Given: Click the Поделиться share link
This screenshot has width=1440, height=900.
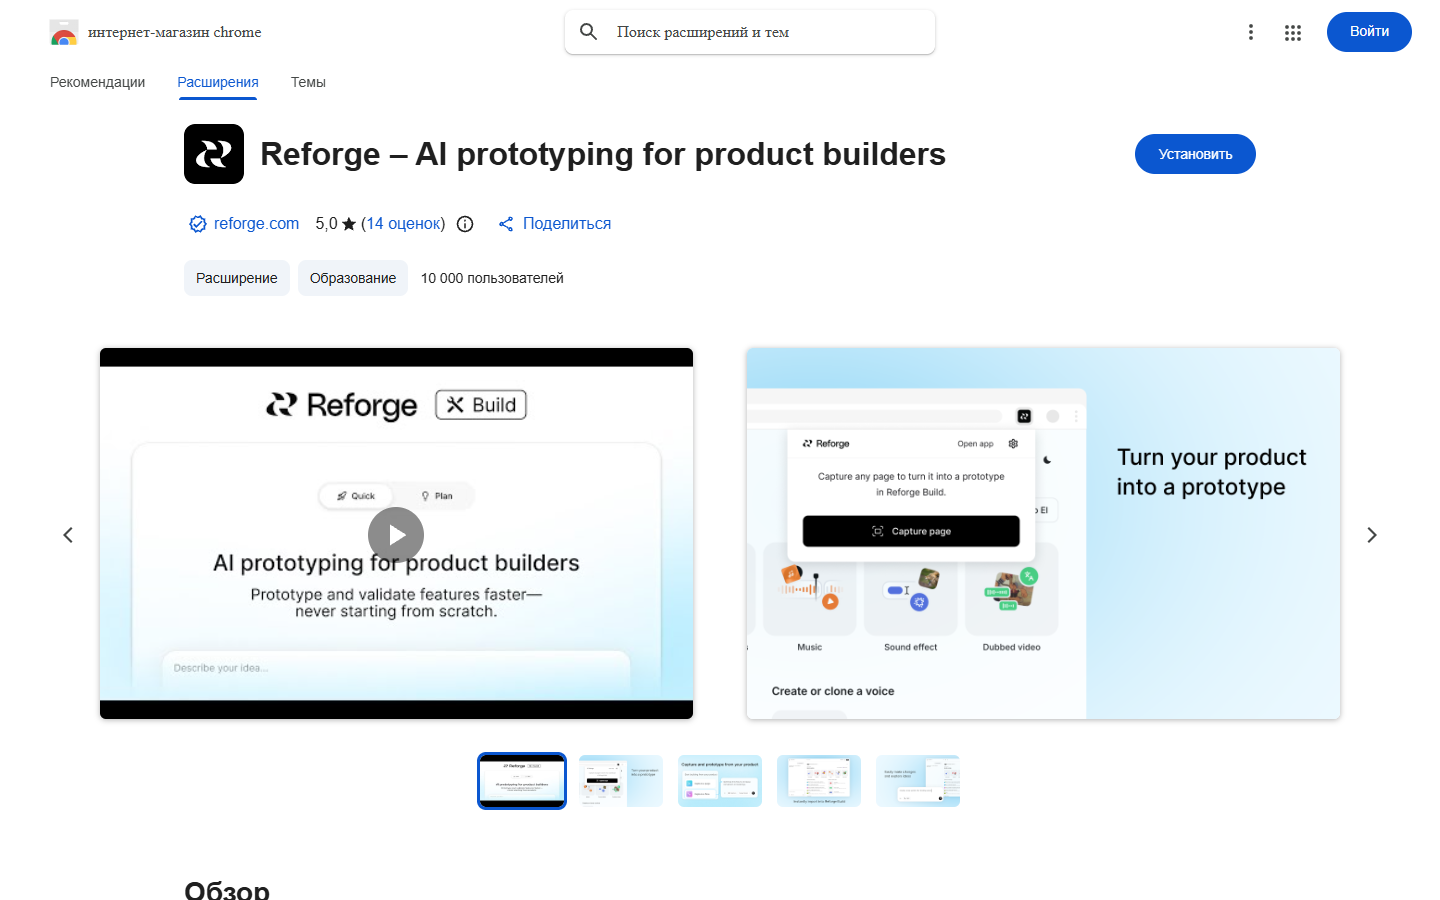Looking at the screenshot, I should [567, 224].
